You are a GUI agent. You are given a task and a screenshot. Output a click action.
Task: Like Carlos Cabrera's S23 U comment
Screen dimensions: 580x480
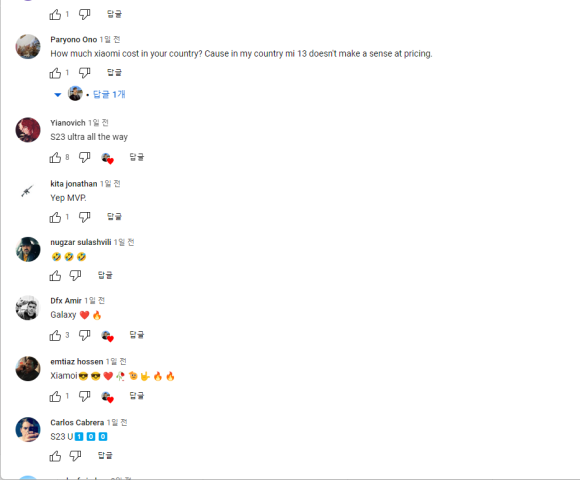[55, 456]
